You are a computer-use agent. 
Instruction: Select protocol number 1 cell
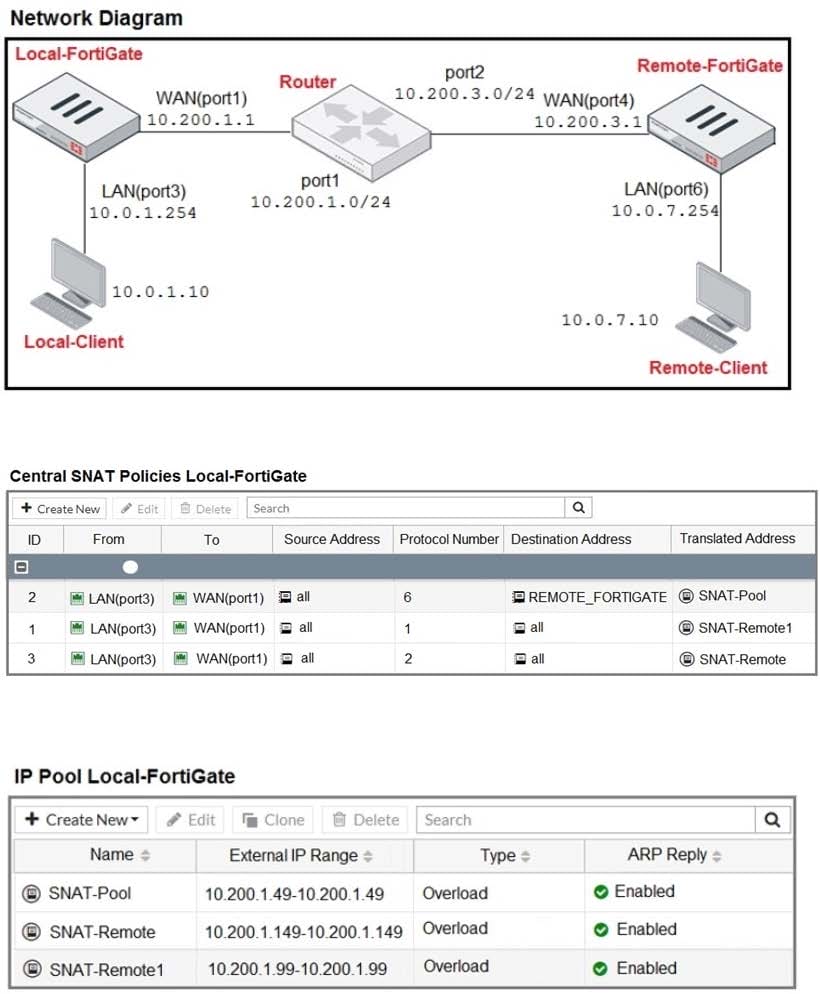pos(407,628)
